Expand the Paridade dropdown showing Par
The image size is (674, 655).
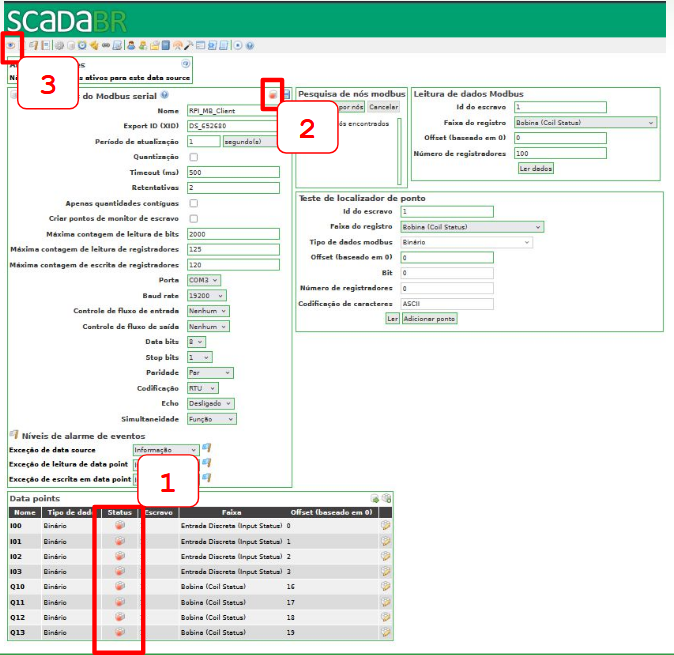210,372
